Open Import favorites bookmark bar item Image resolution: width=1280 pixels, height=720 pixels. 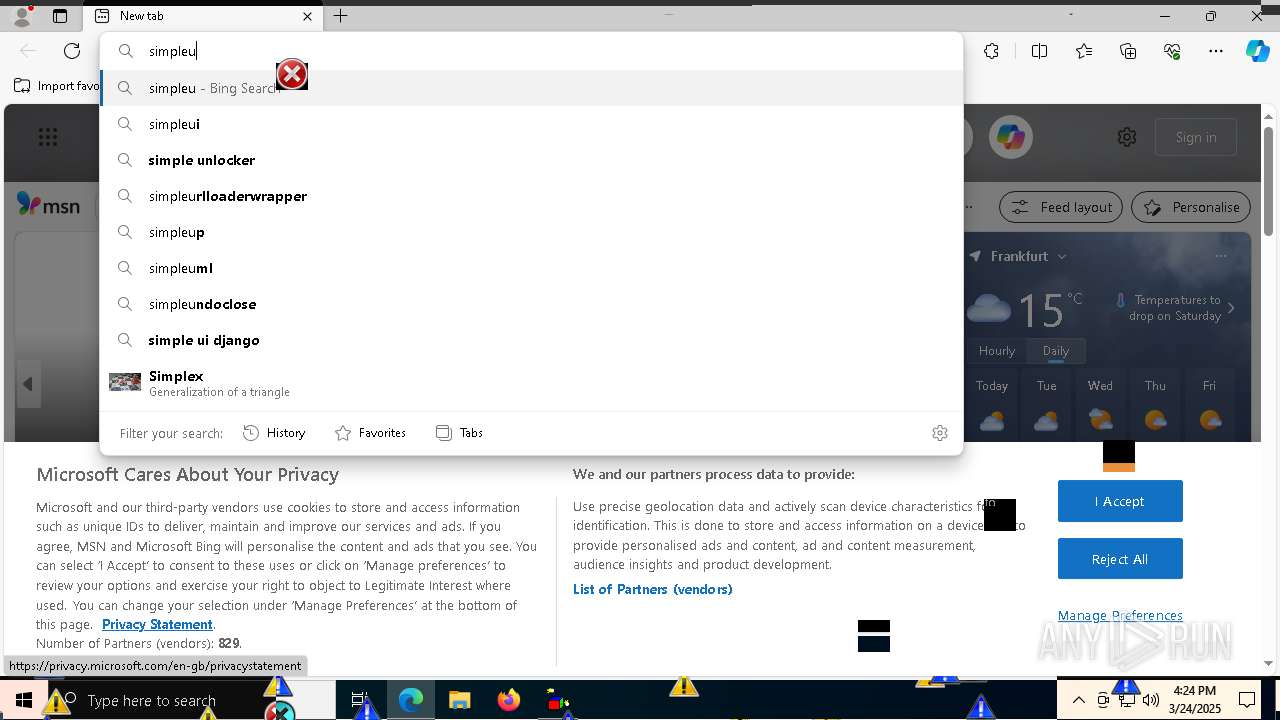[57, 86]
